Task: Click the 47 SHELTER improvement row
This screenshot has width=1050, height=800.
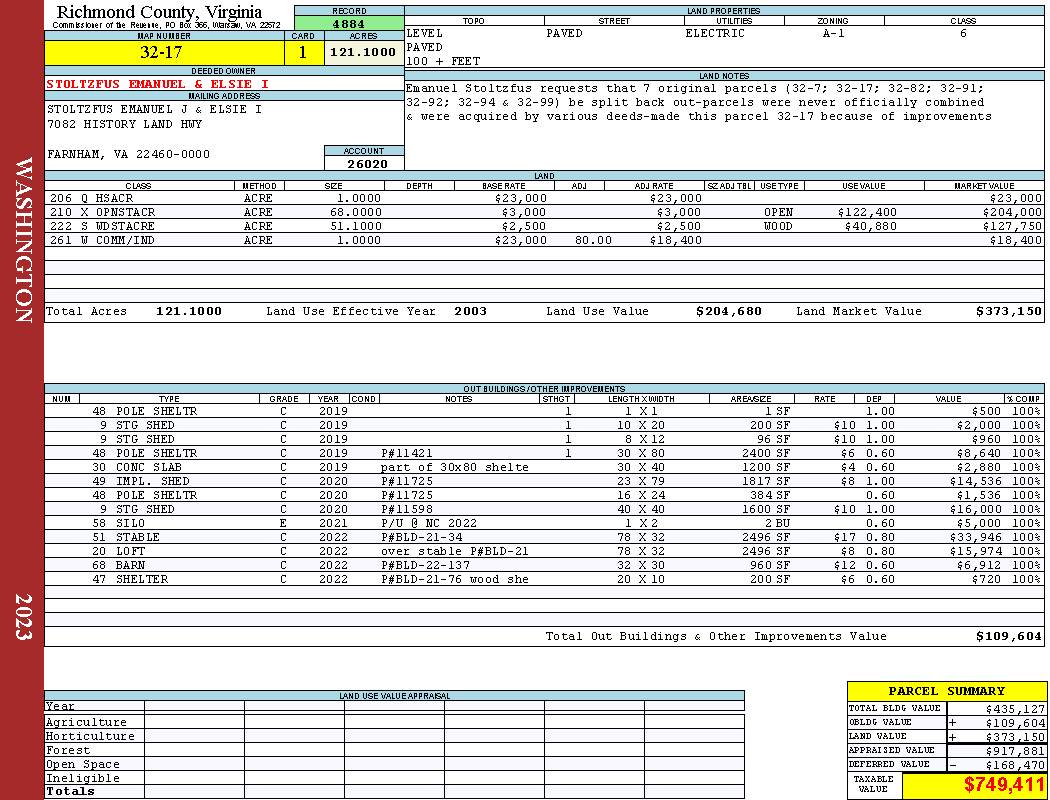Action: [x=544, y=579]
